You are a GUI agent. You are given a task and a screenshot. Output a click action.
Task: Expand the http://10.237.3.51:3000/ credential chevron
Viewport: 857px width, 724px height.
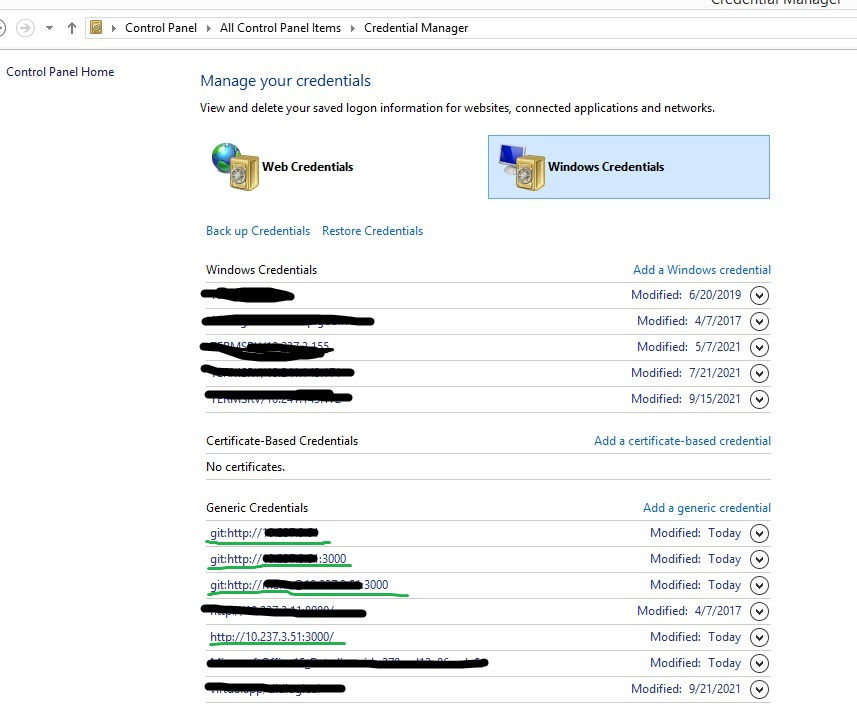pyautogui.click(x=759, y=637)
